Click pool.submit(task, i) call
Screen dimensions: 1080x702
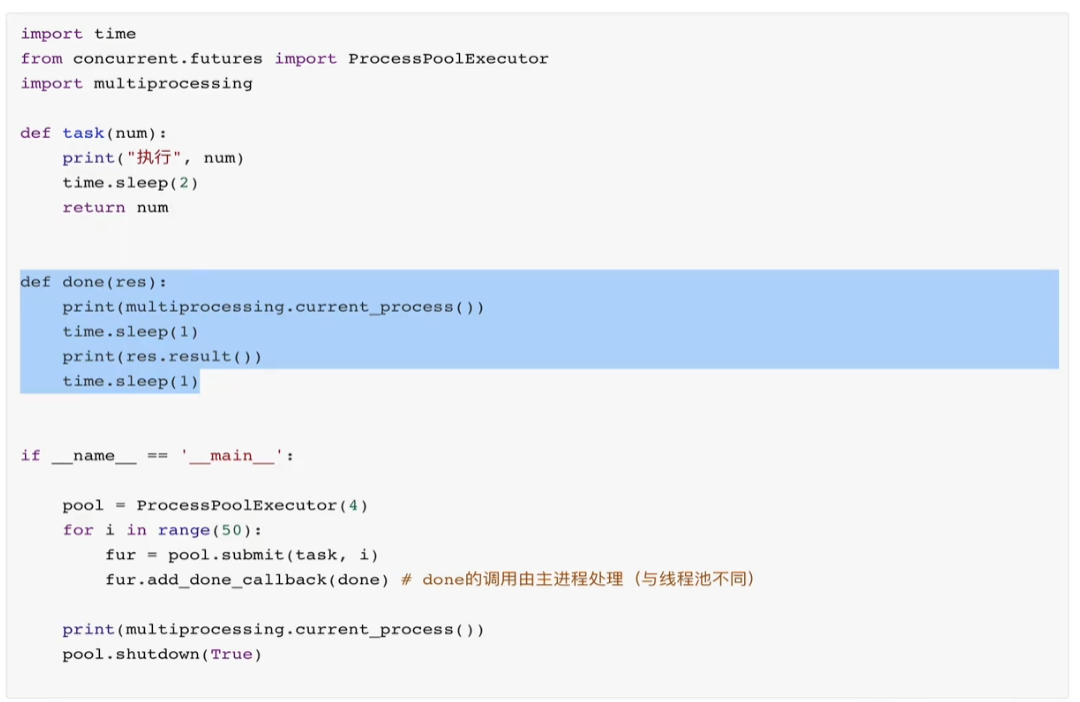(x=273, y=555)
